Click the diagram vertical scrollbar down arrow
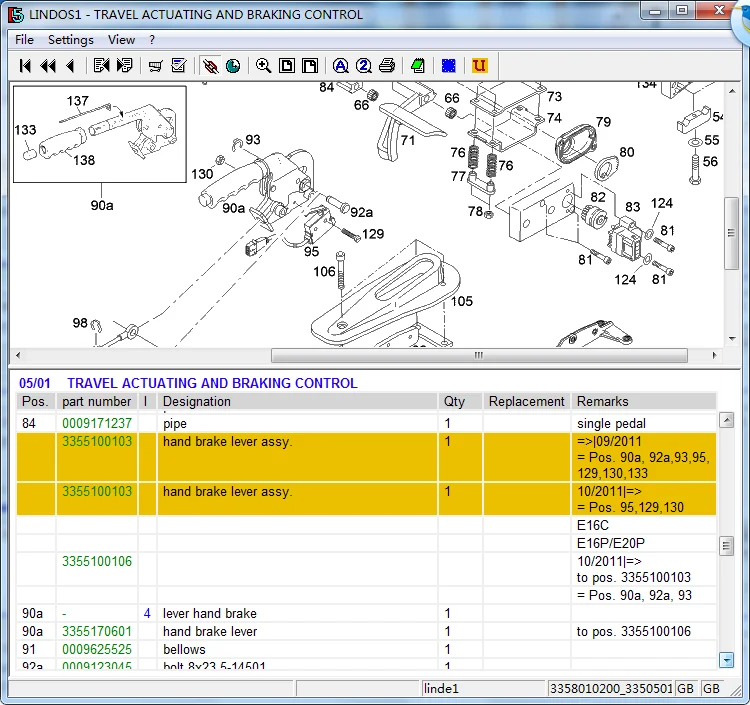This screenshot has width=750, height=705. [732, 339]
